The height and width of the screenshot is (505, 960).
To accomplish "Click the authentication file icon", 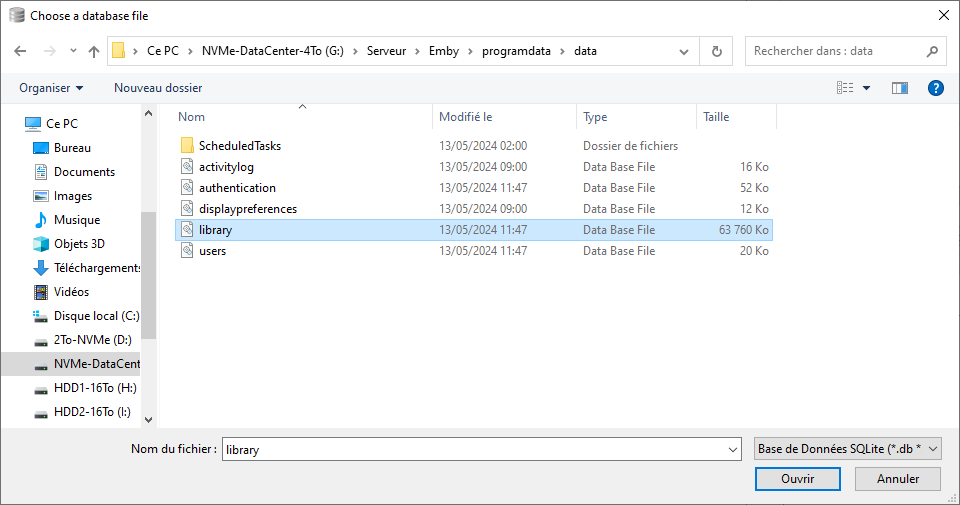I will [x=187, y=187].
